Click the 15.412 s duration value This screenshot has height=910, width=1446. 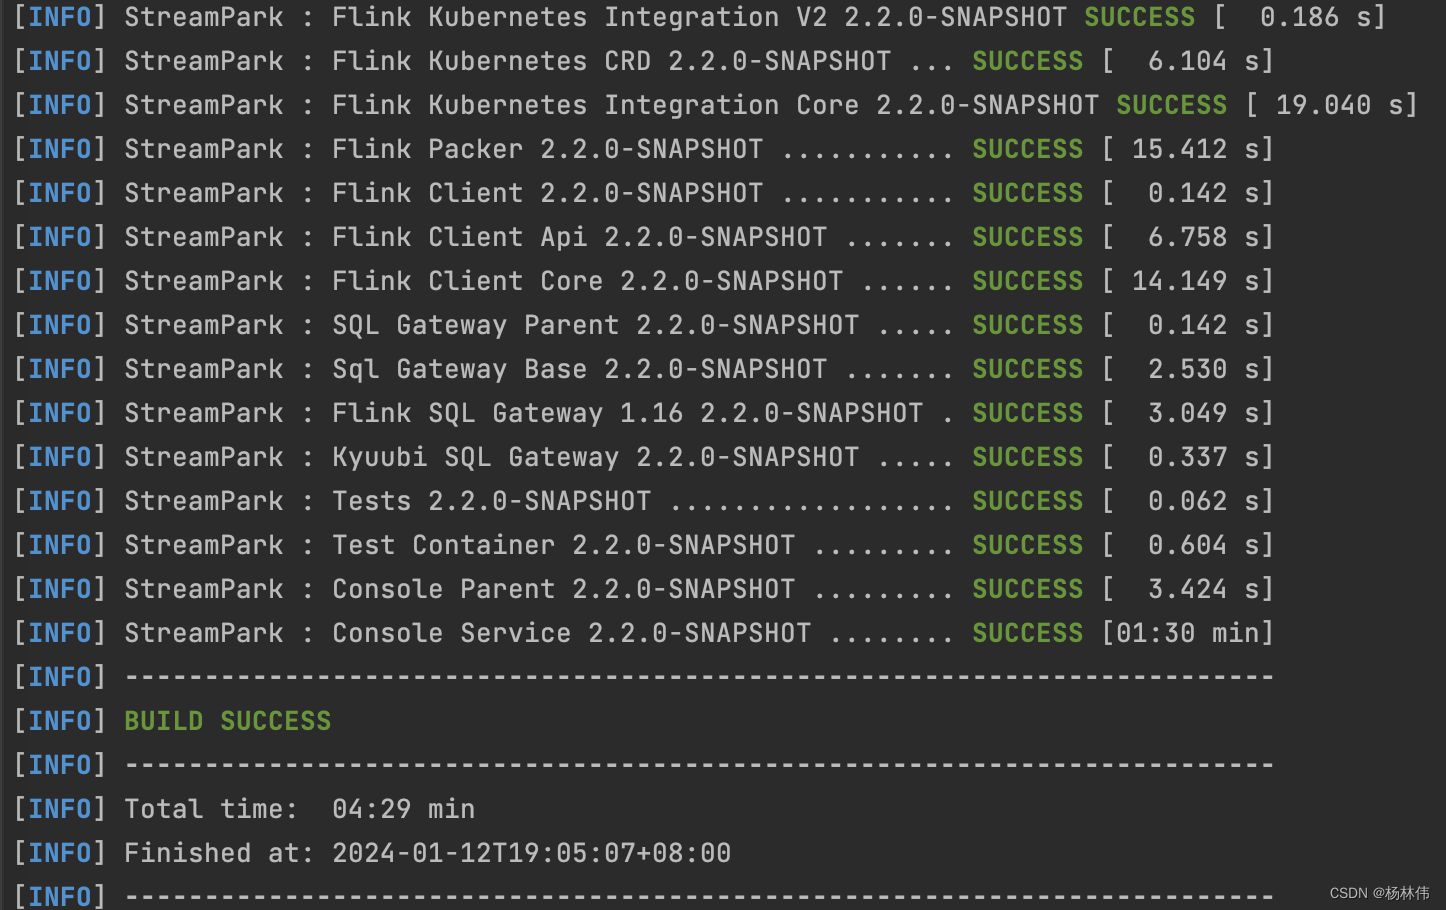(x=1196, y=149)
